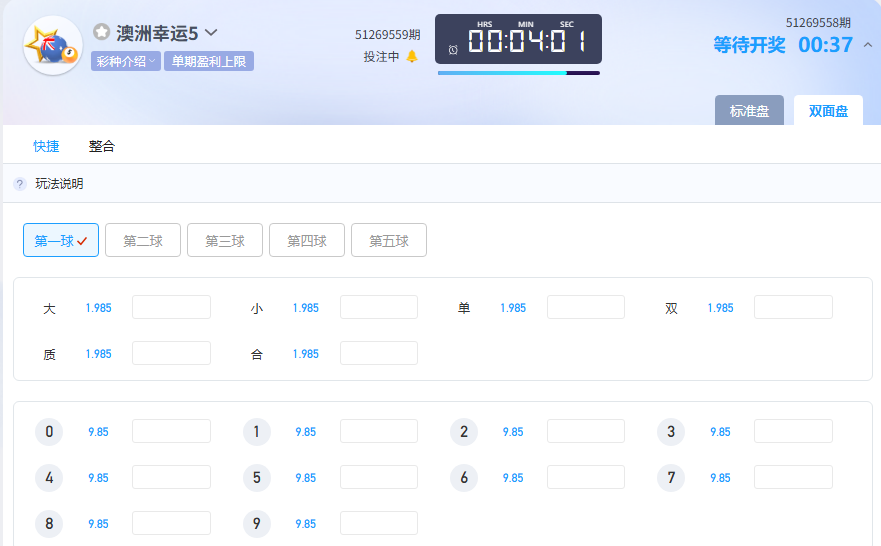Click the favorite star icon beside 澳洲幸运5
Screen dimensions: 881x546
point(101,32)
